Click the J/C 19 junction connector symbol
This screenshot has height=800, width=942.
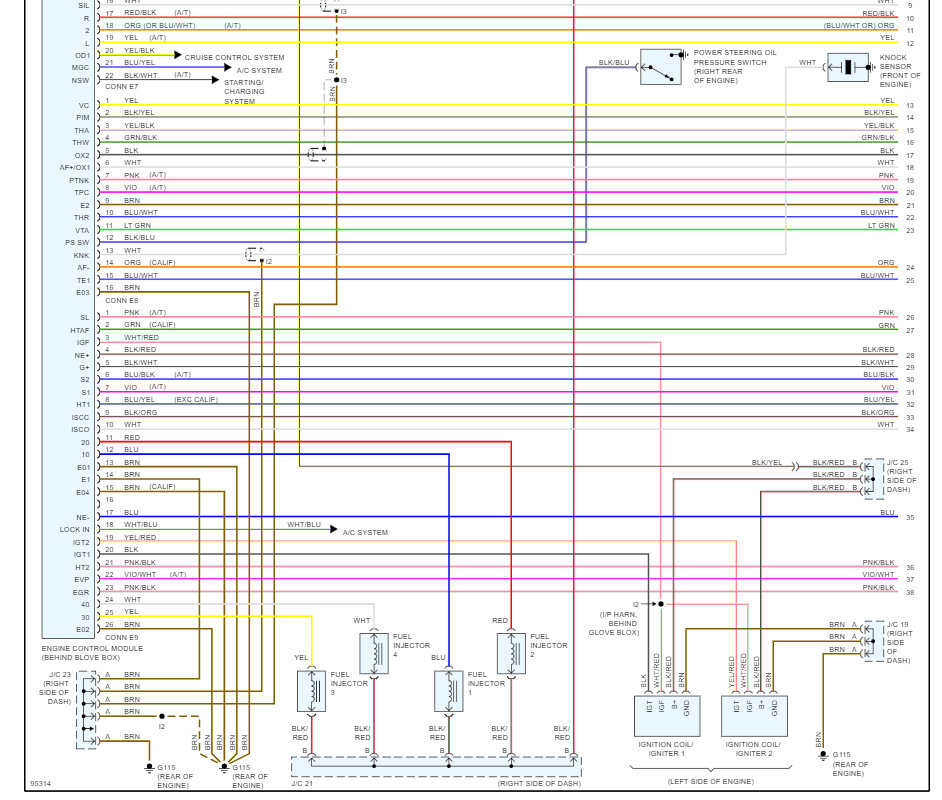[x=874, y=641]
